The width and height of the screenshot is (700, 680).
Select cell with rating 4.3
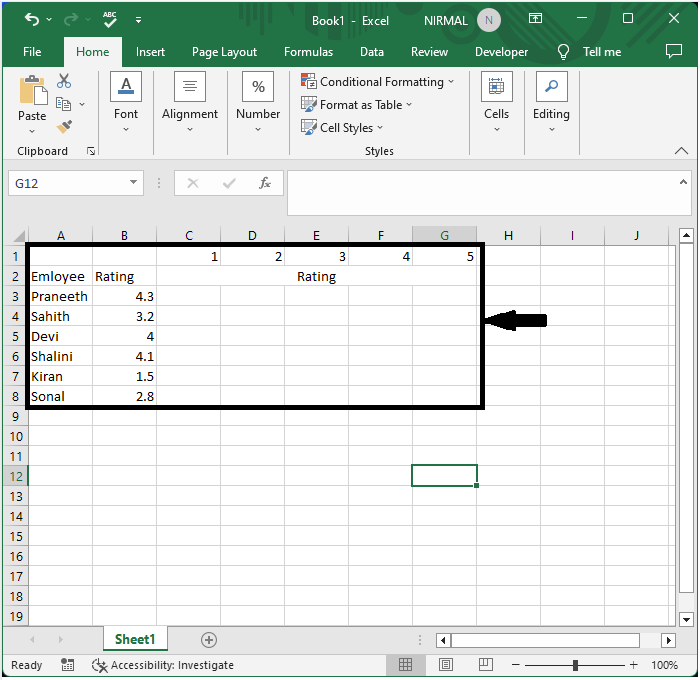(125, 296)
